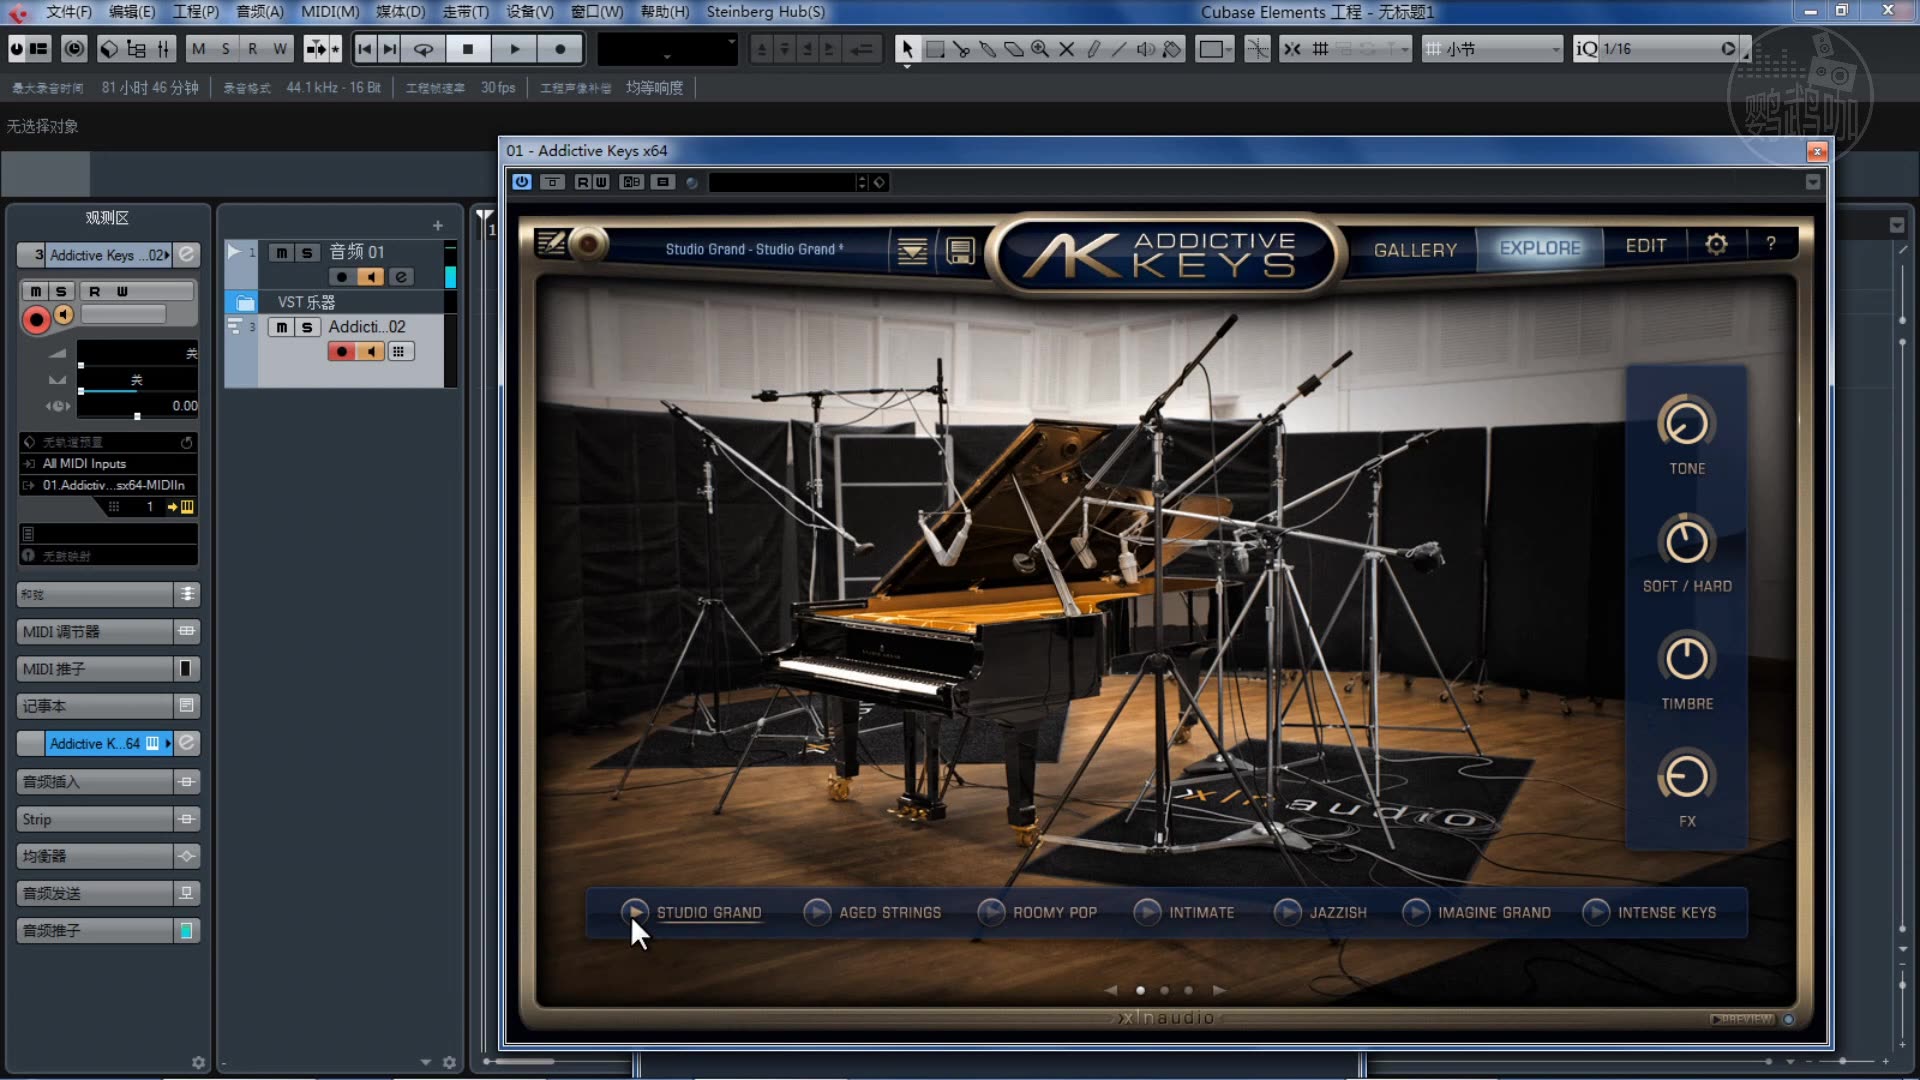This screenshot has height=1080, width=1920.
Task: Adjust the TONE knob
Action: [x=1687, y=424]
